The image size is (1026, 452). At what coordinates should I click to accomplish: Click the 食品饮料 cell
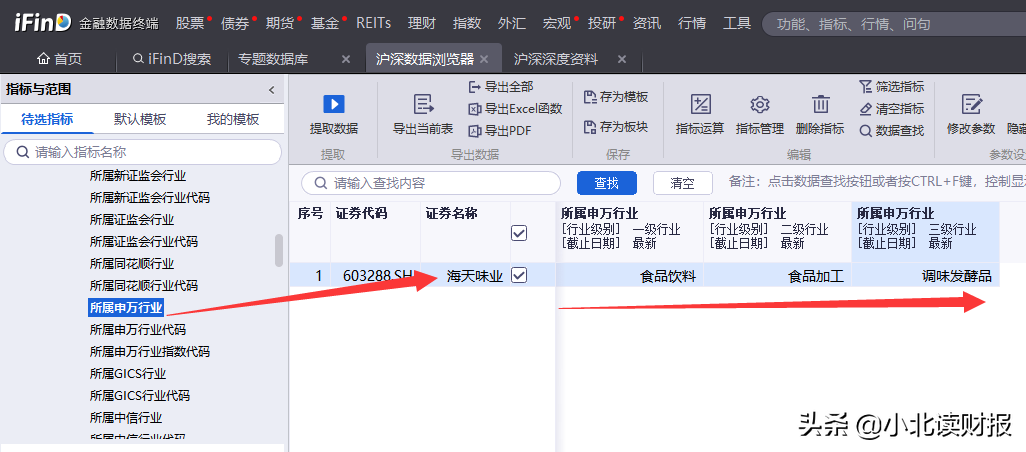pyautogui.click(x=629, y=275)
